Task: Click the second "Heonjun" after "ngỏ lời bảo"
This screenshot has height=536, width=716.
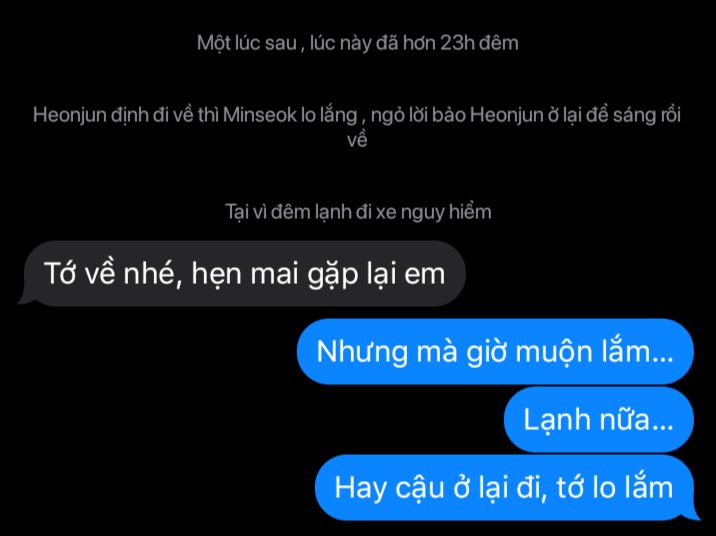Action: coord(507,115)
